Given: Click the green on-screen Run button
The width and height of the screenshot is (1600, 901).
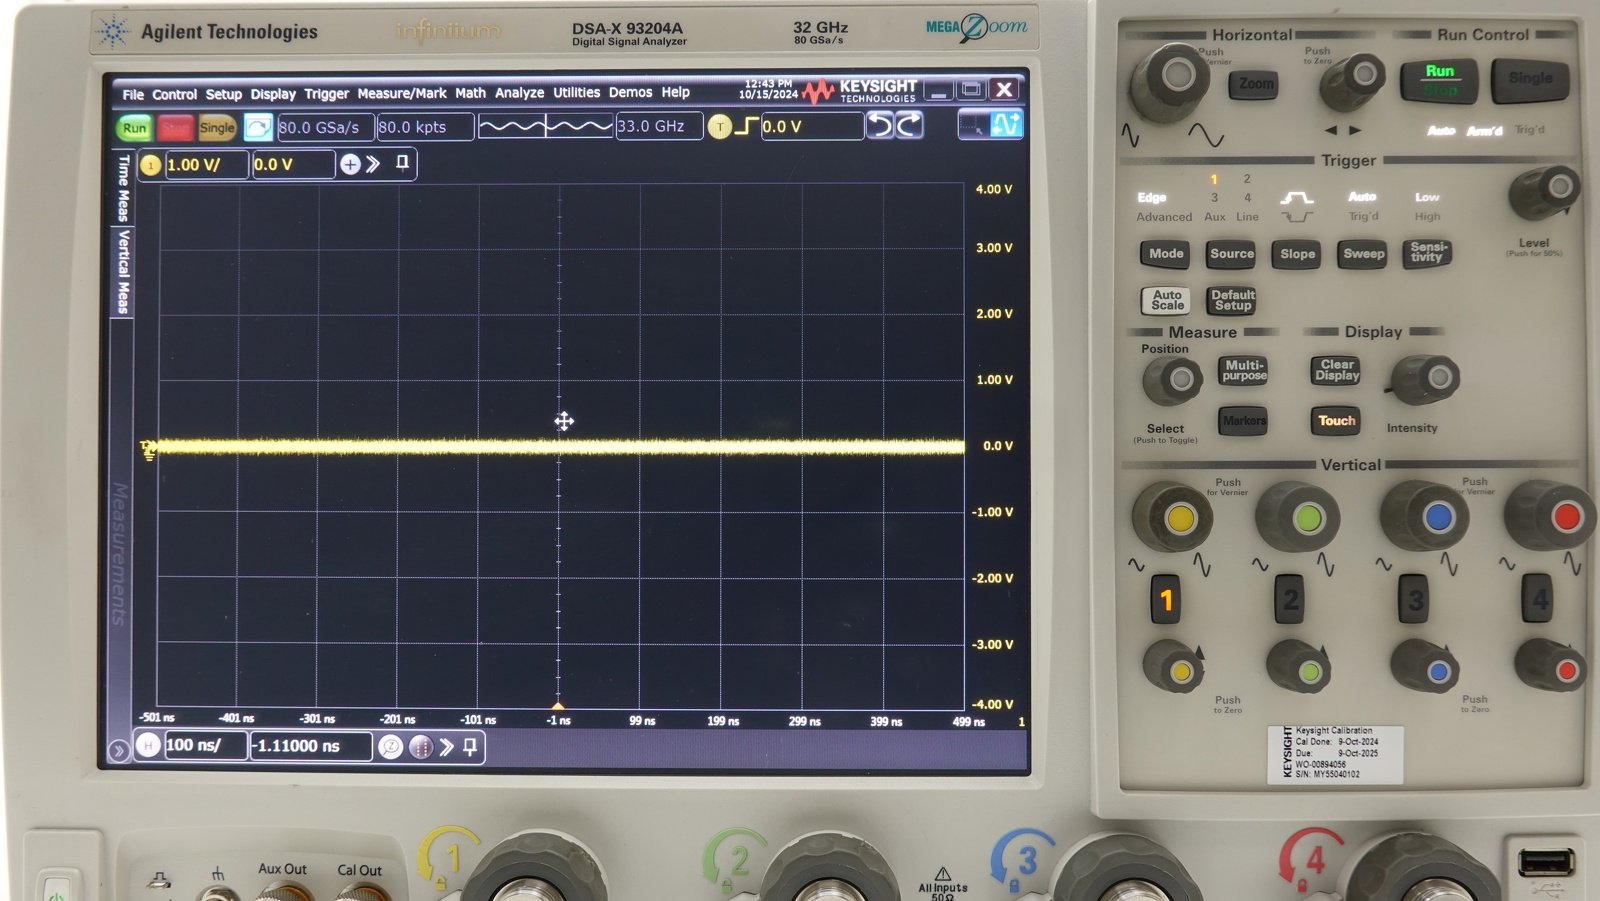Looking at the screenshot, I should [x=134, y=127].
